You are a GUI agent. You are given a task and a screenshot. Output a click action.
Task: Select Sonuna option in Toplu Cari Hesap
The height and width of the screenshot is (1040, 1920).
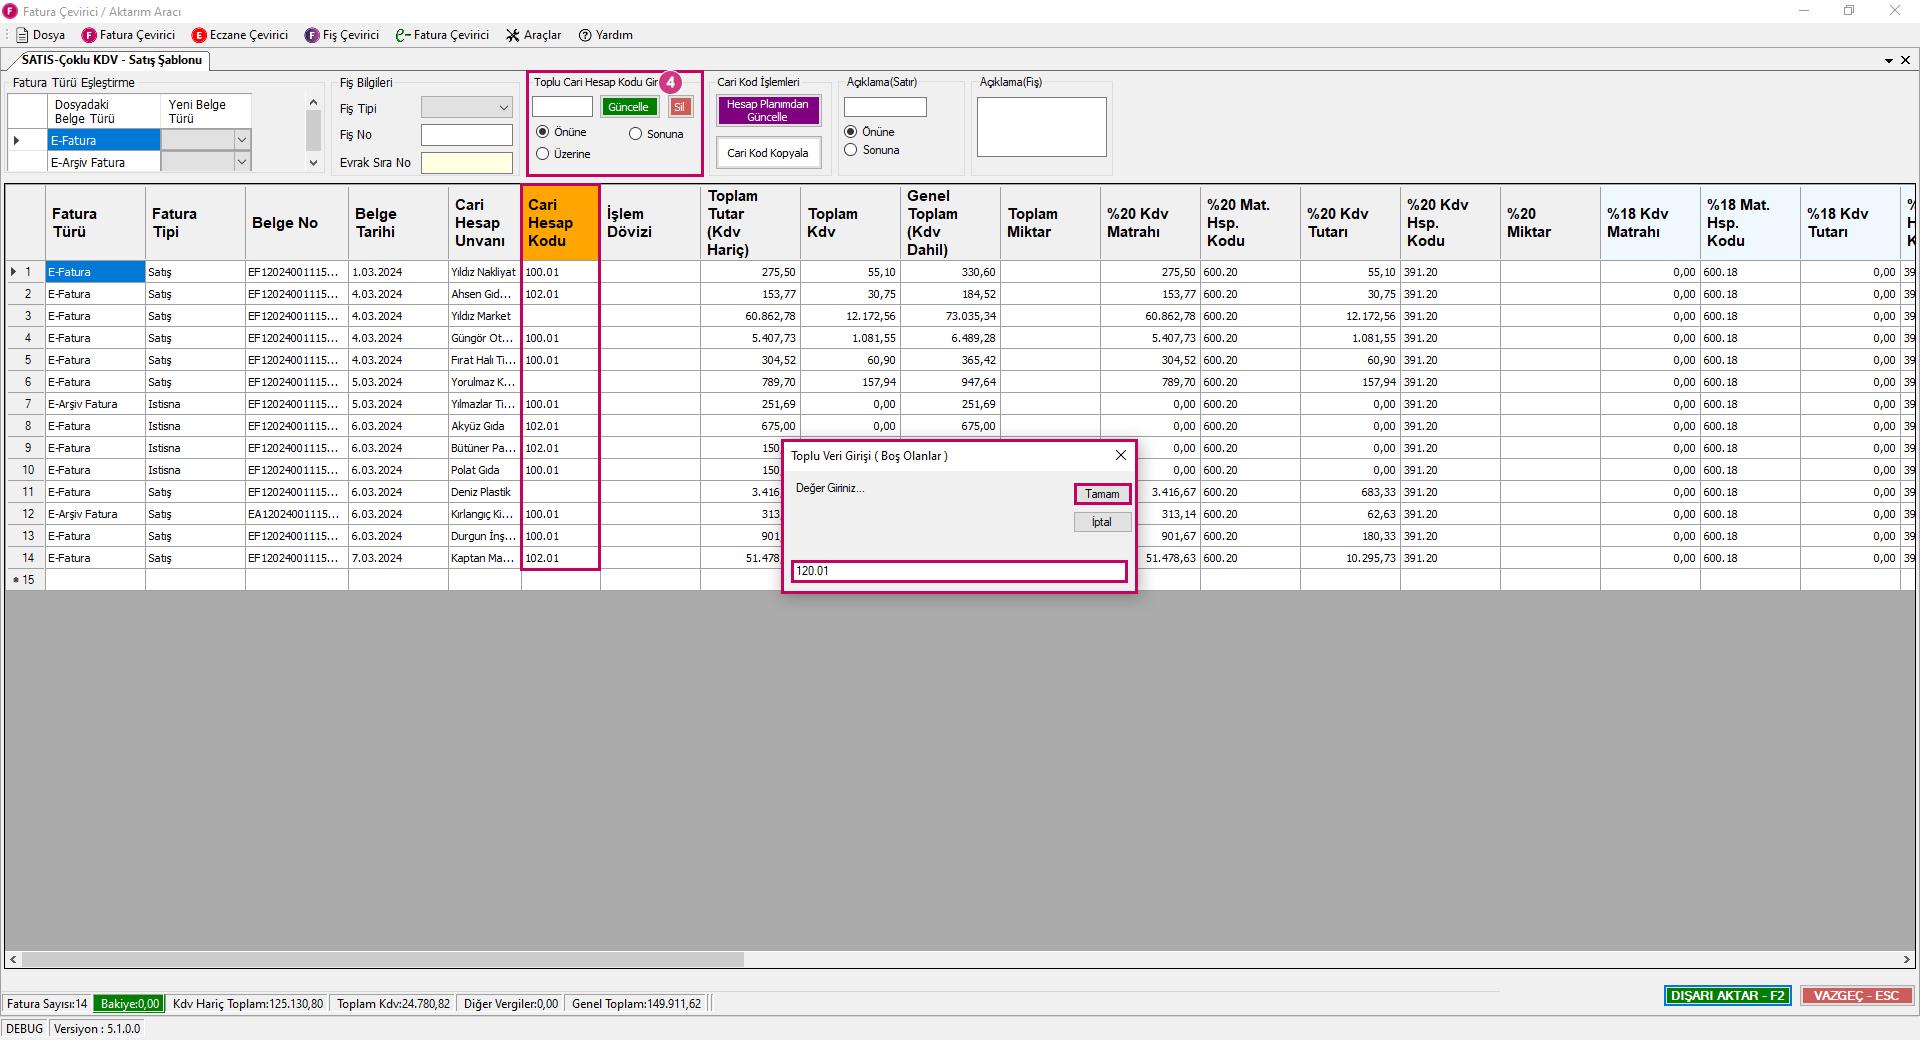pyautogui.click(x=636, y=134)
